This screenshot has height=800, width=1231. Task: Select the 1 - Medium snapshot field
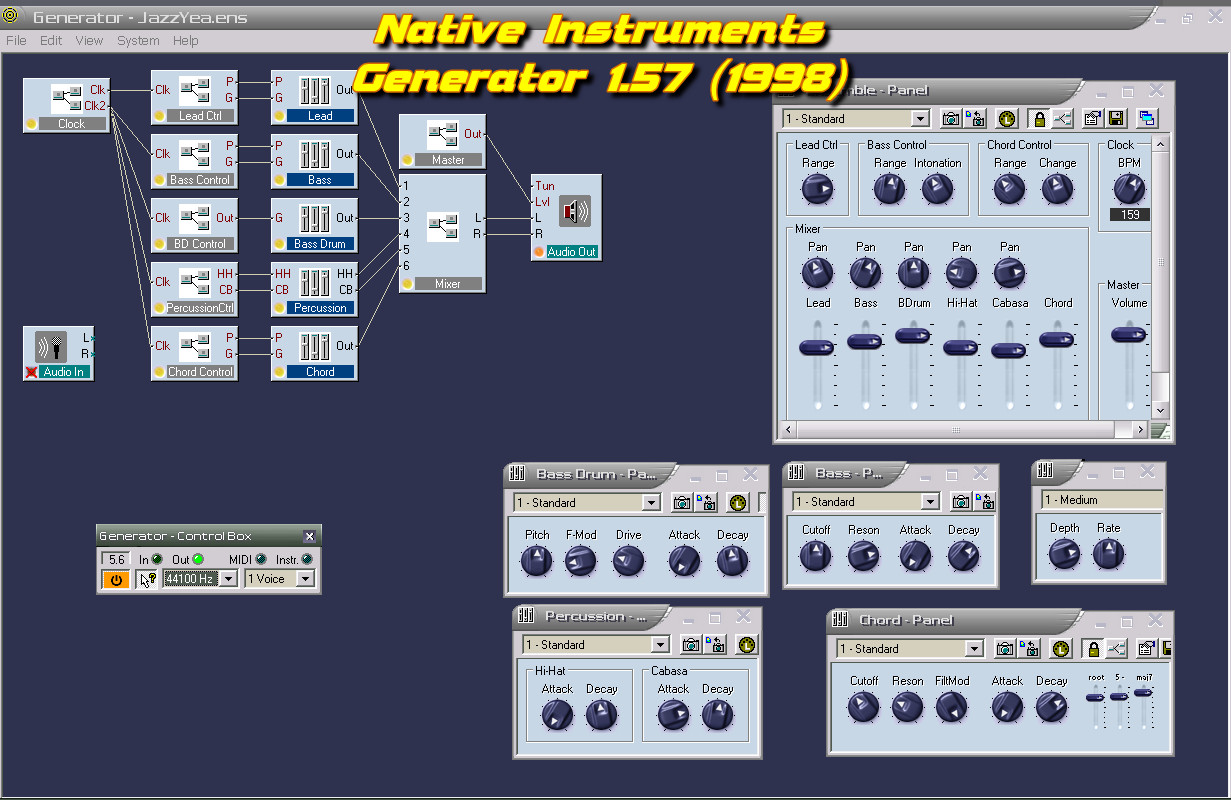pos(1101,499)
